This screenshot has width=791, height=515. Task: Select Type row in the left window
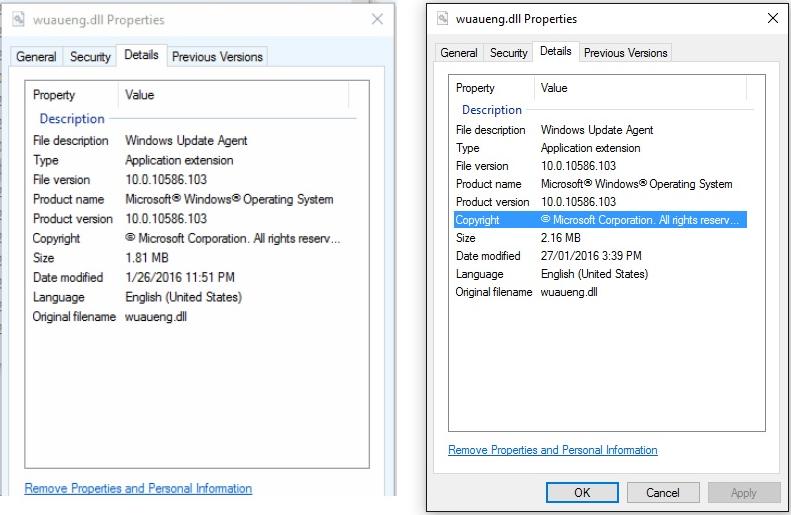pos(187,160)
